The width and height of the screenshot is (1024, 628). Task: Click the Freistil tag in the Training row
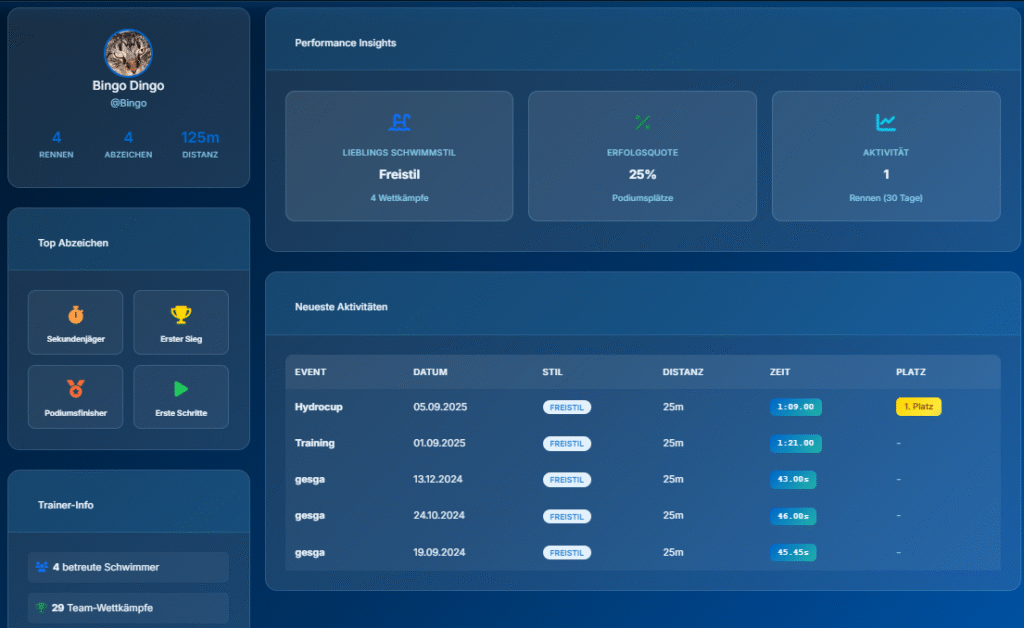coord(567,444)
